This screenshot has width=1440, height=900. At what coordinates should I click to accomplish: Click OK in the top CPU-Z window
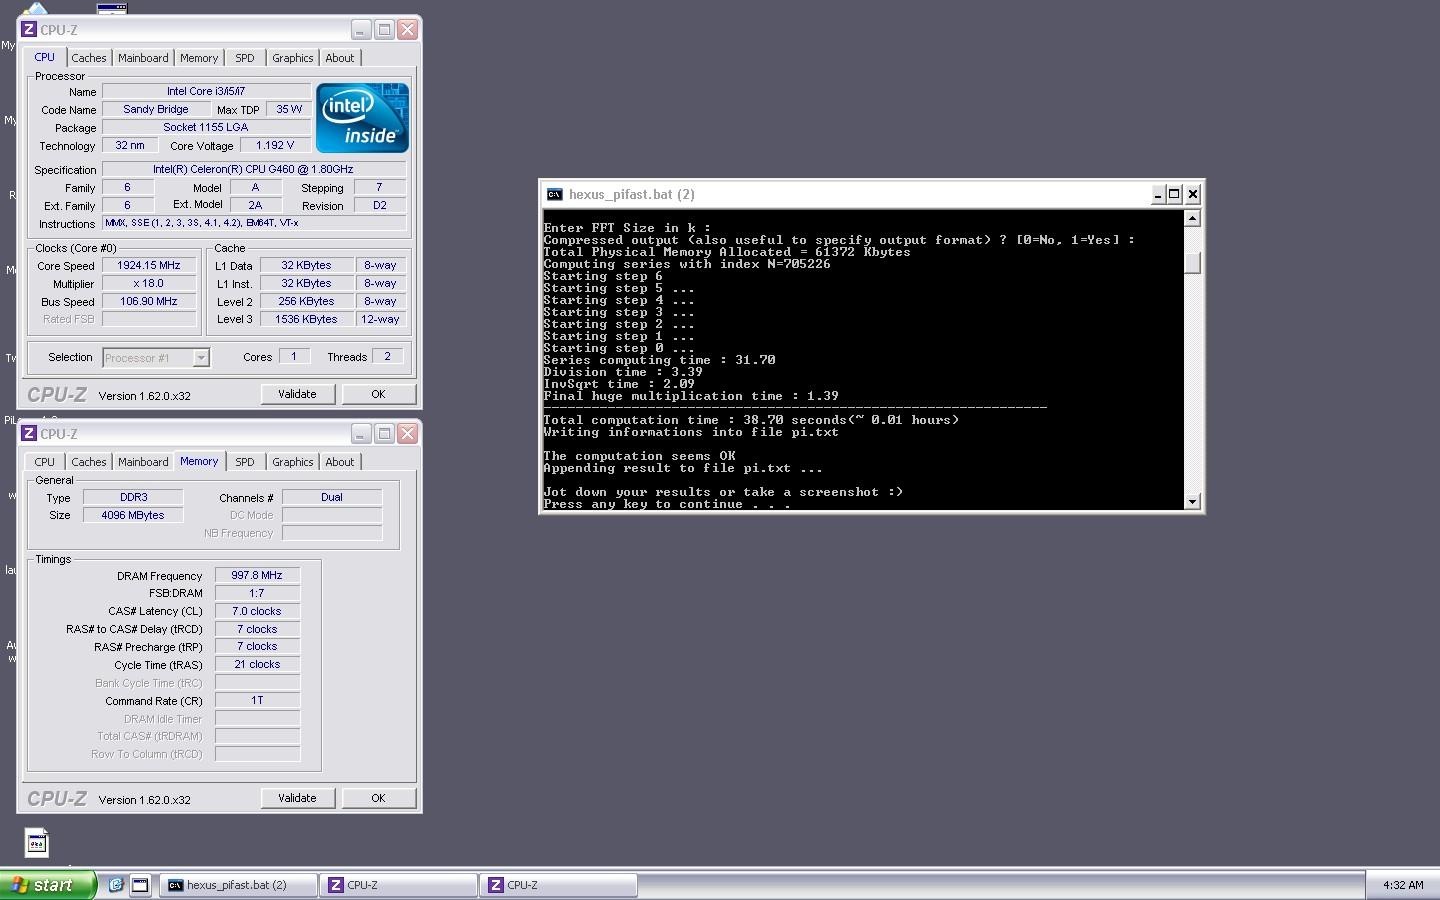[x=378, y=394]
